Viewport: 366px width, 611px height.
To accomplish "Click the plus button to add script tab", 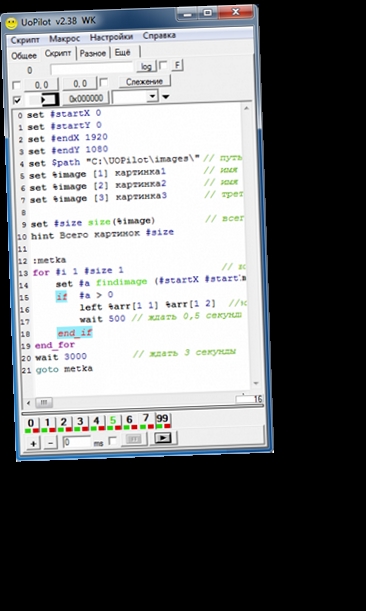I will (x=34, y=443).
